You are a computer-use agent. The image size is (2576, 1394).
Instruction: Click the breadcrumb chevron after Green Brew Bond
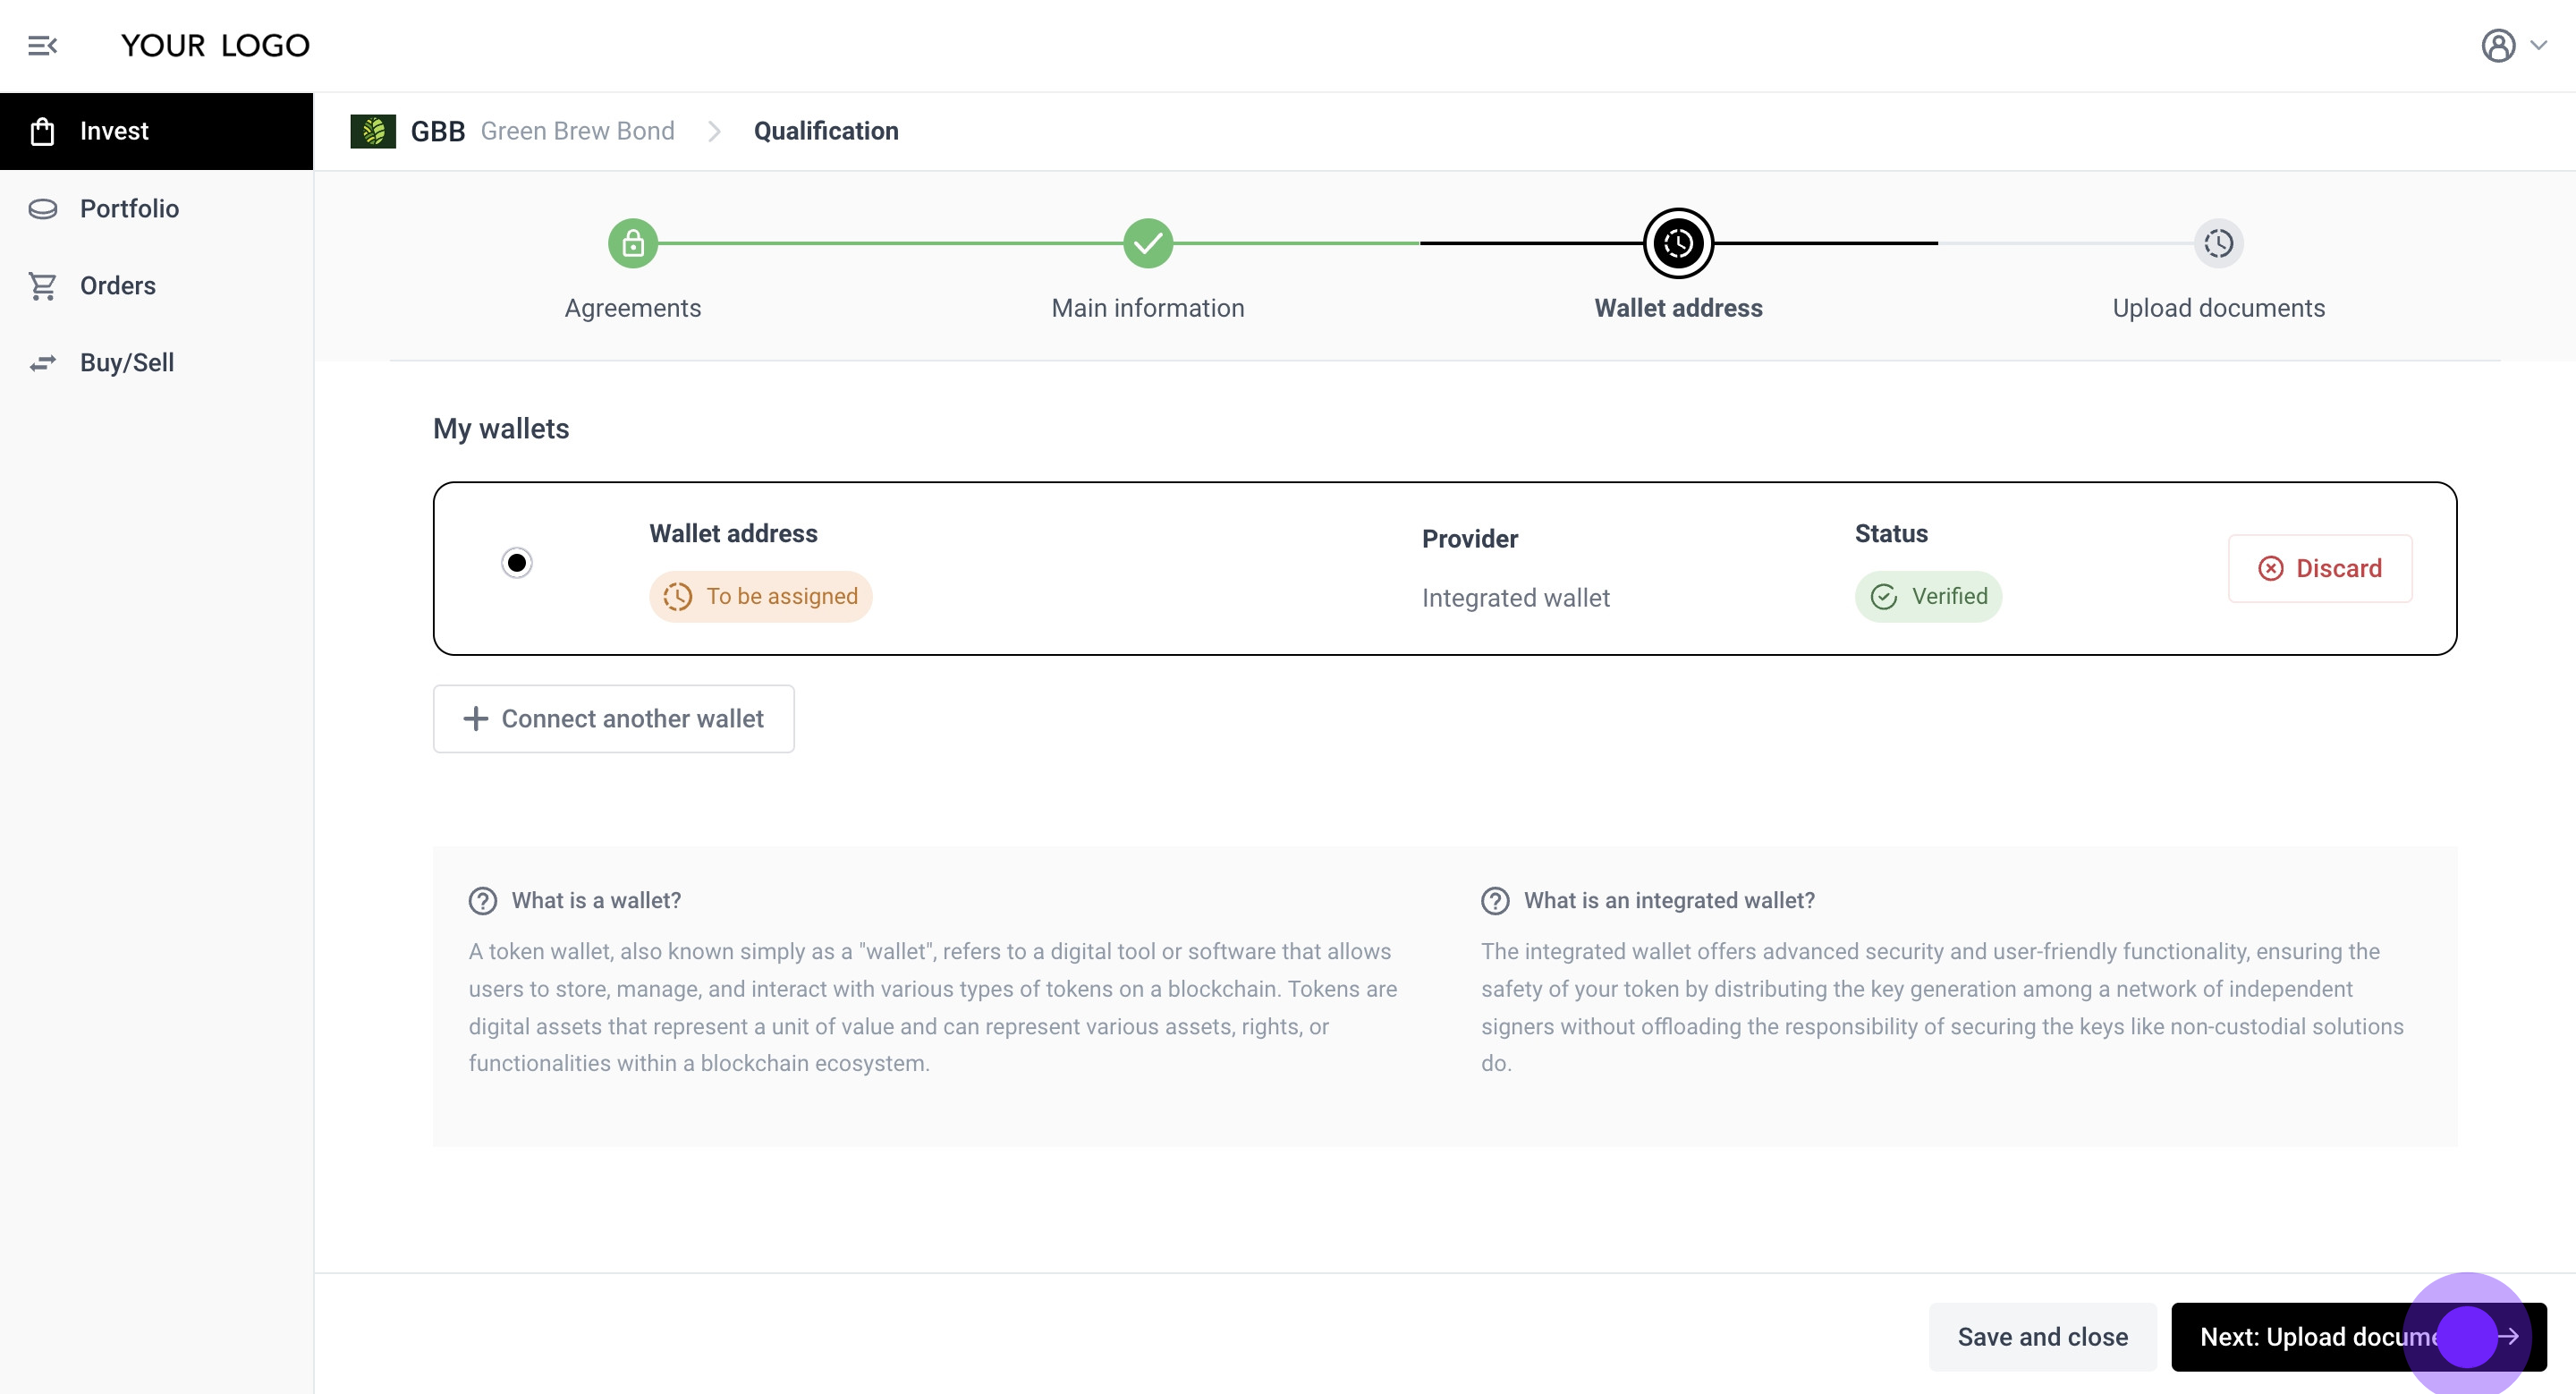(x=714, y=131)
